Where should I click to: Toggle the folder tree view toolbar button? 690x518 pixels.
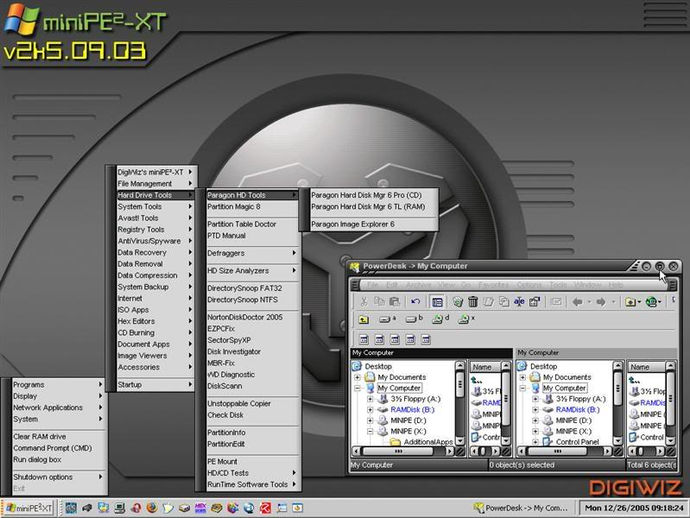click(437, 301)
